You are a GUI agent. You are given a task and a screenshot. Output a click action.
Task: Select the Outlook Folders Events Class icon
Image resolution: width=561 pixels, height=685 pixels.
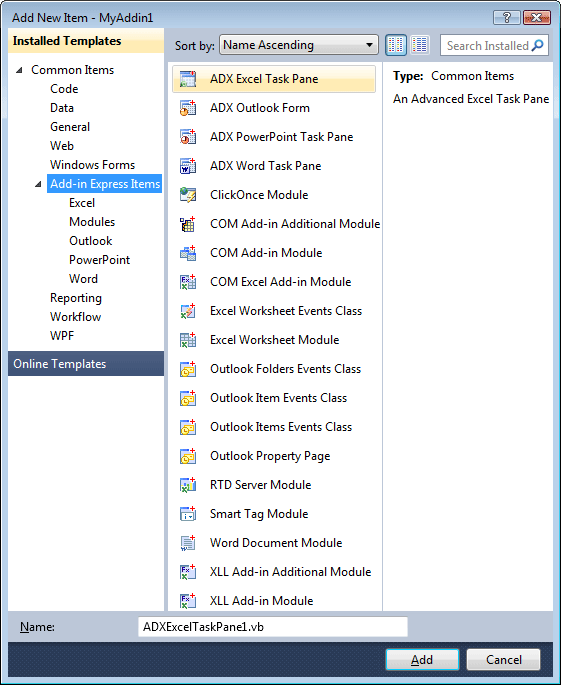click(x=188, y=369)
